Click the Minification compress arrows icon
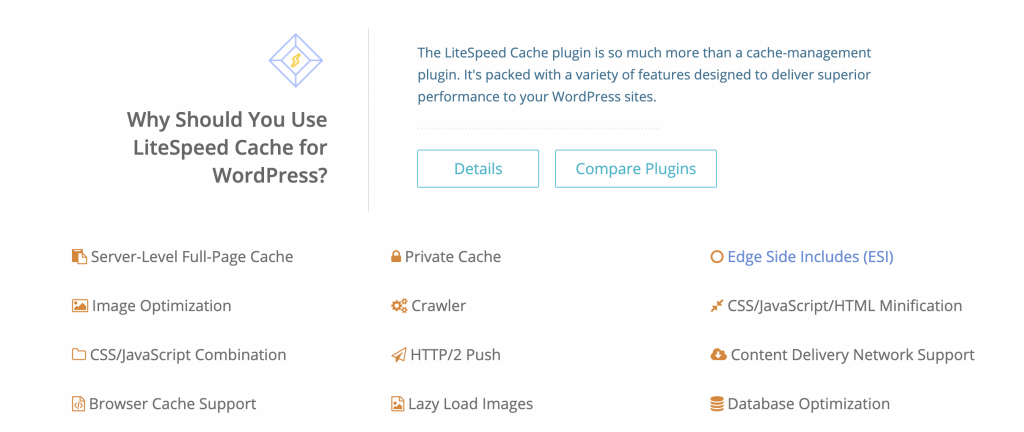The width and height of the screenshot is (1024, 432). 716,306
